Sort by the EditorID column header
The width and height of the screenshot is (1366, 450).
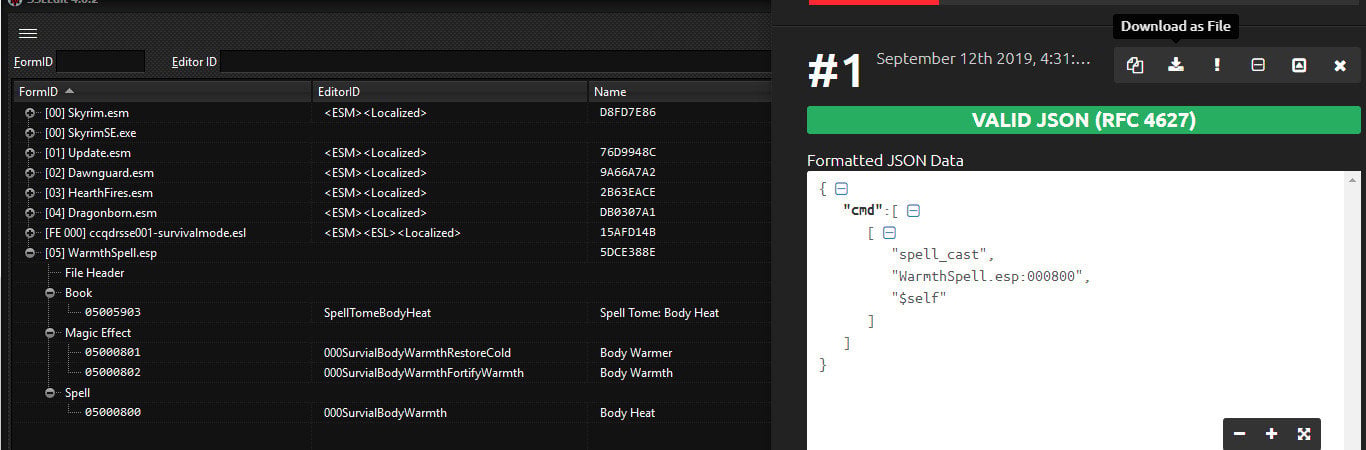[x=449, y=91]
